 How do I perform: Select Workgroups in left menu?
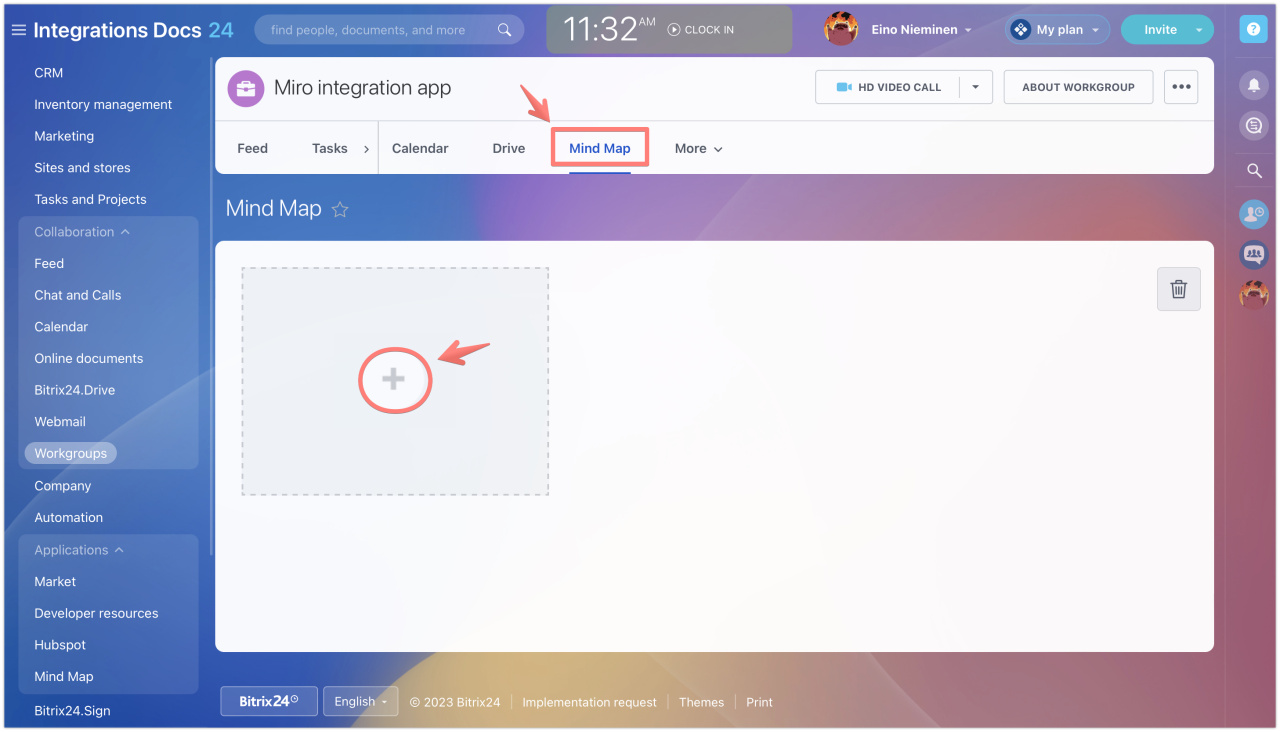(x=70, y=454)
